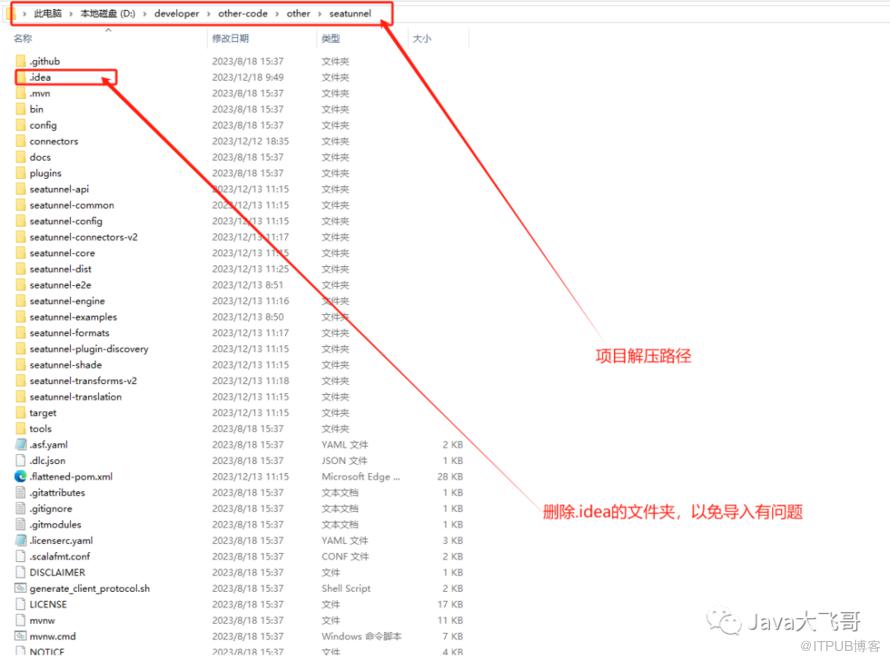Click seatunnel-plugin-discovery folder name

[89, 348]
